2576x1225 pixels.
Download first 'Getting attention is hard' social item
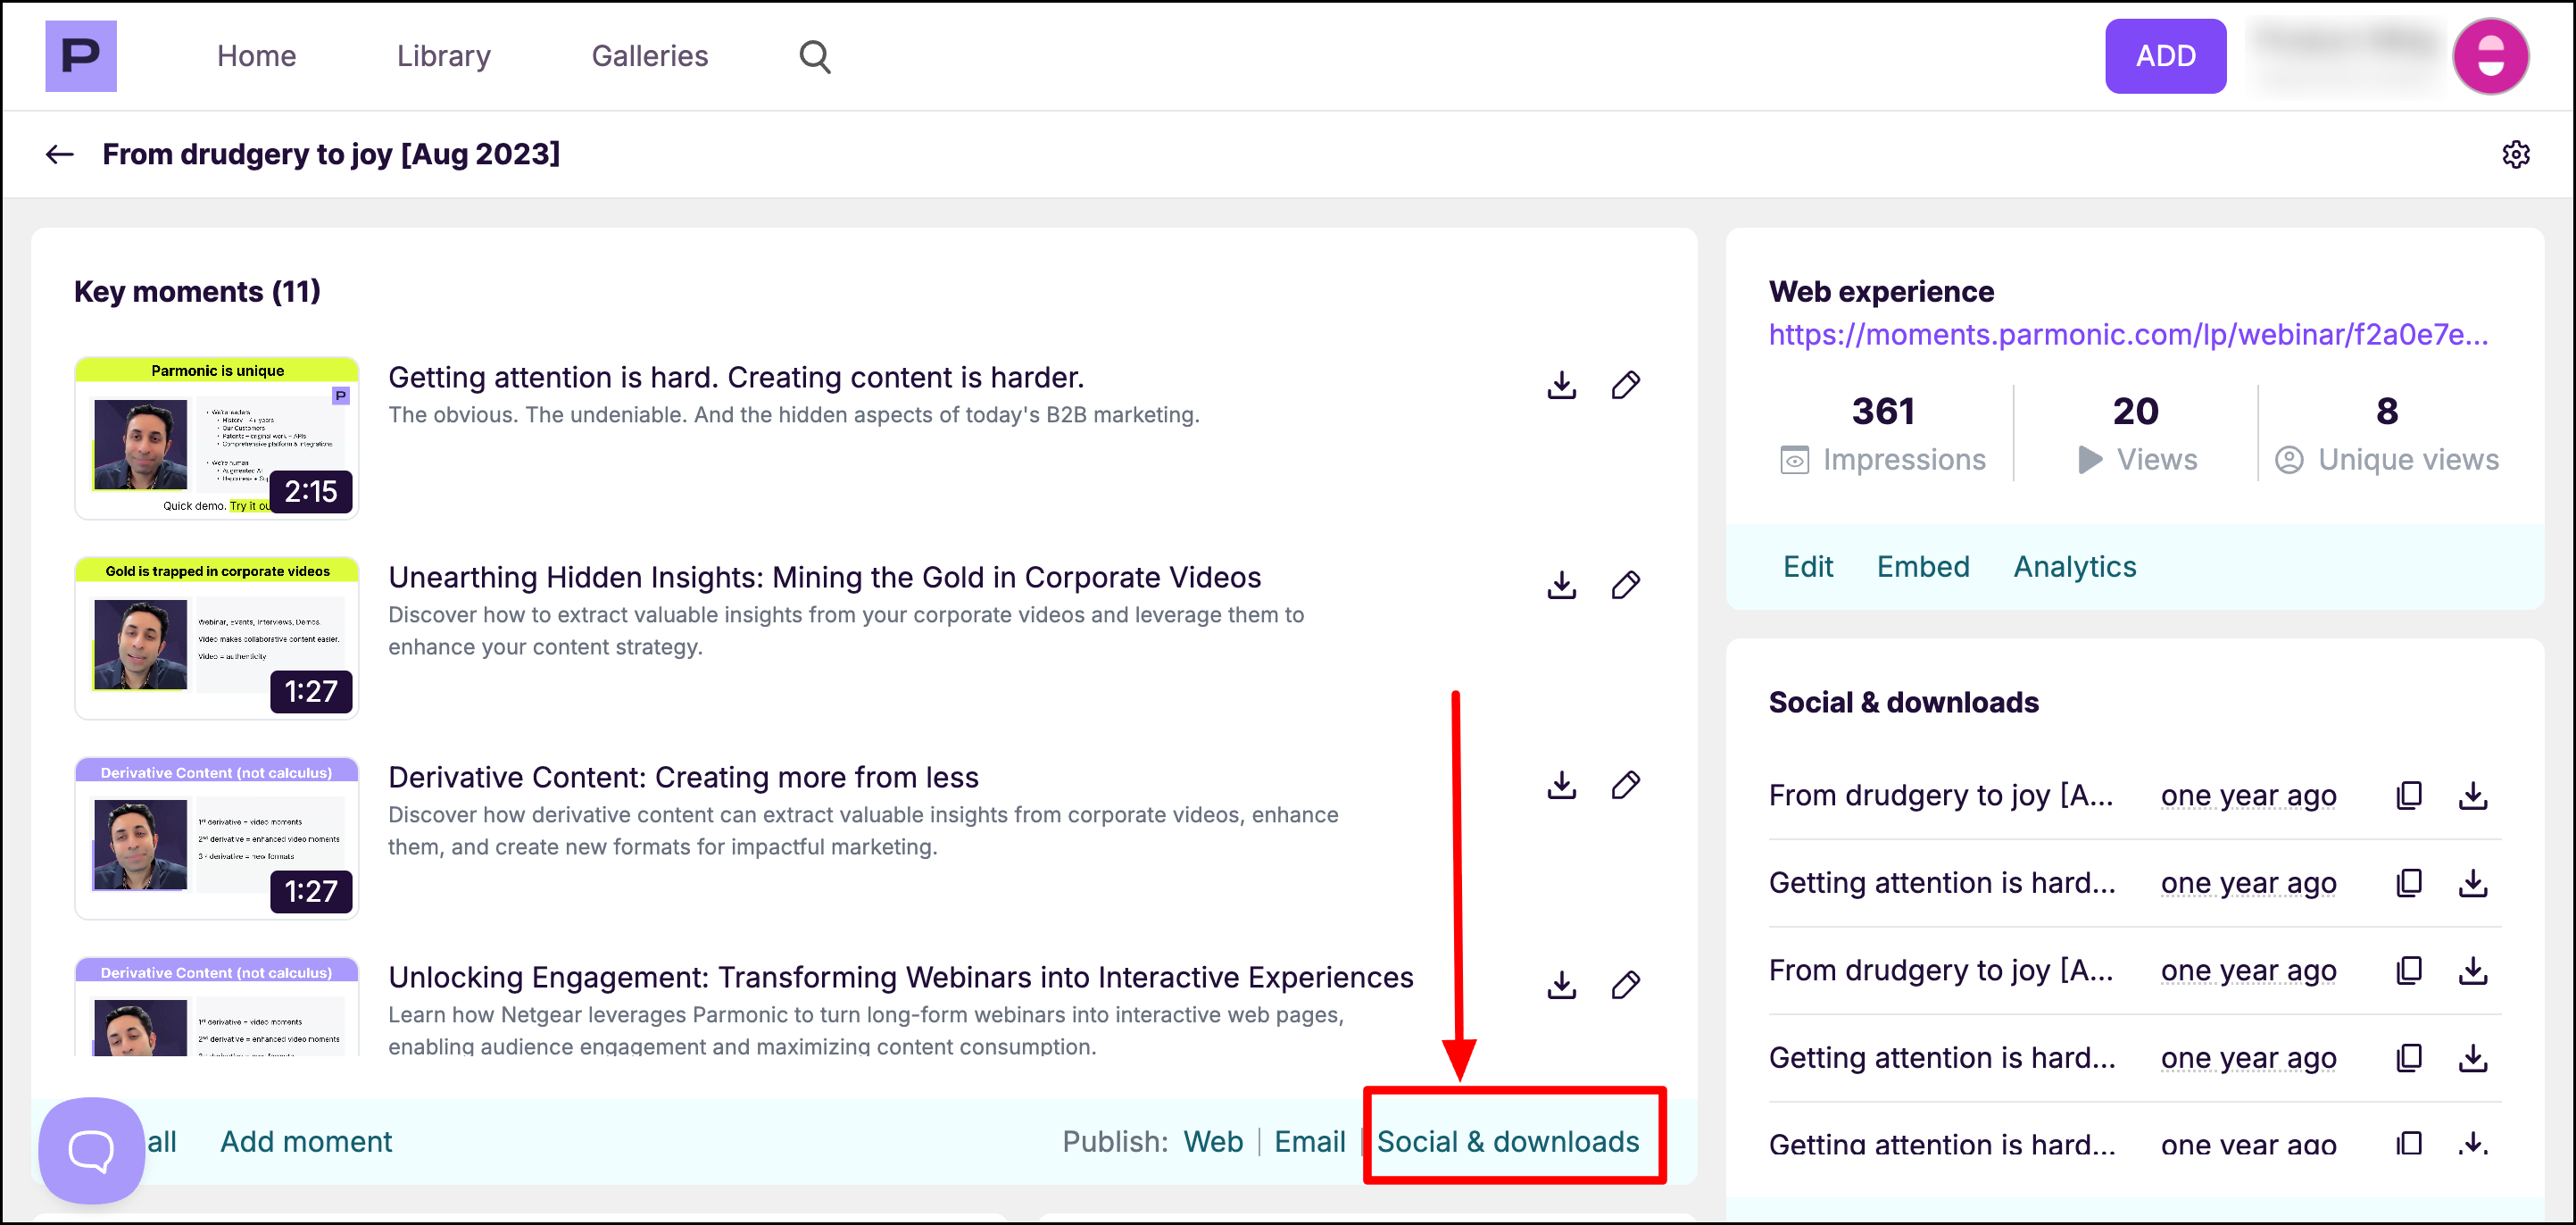2473,883
